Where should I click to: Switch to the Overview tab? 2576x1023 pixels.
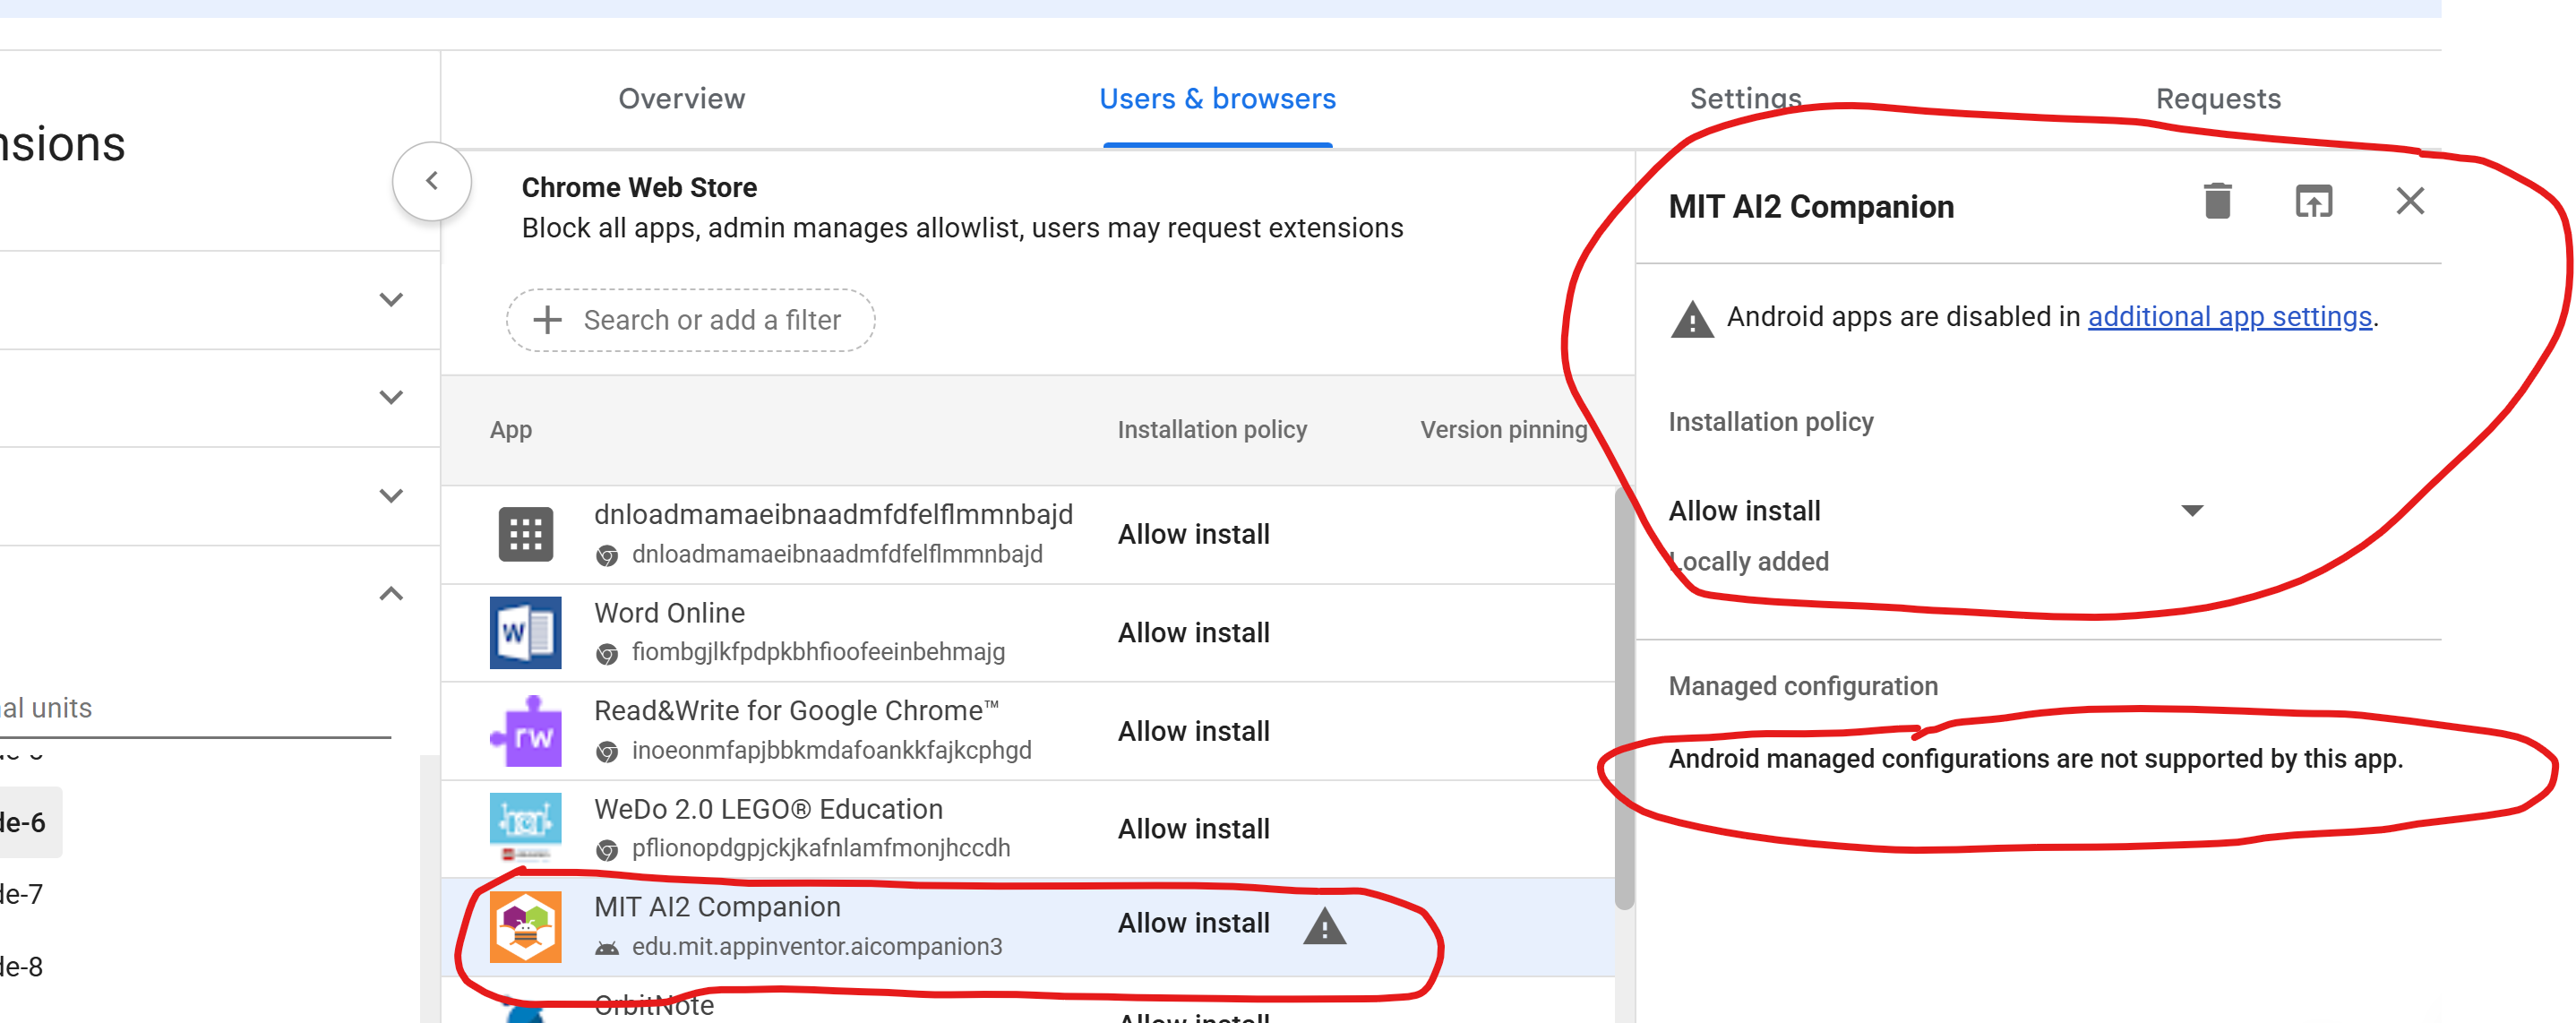click(681, 98)
